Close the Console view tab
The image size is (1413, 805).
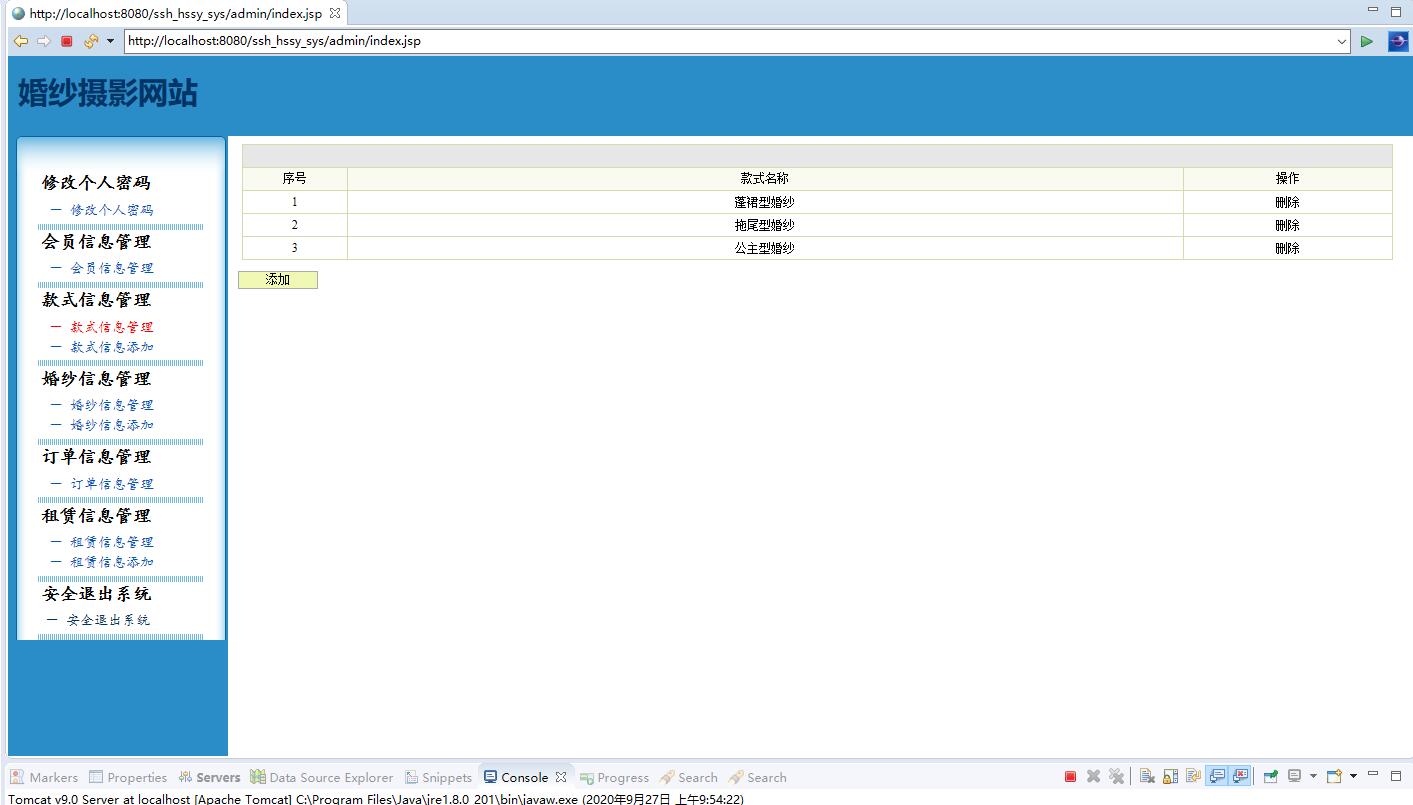560,777
